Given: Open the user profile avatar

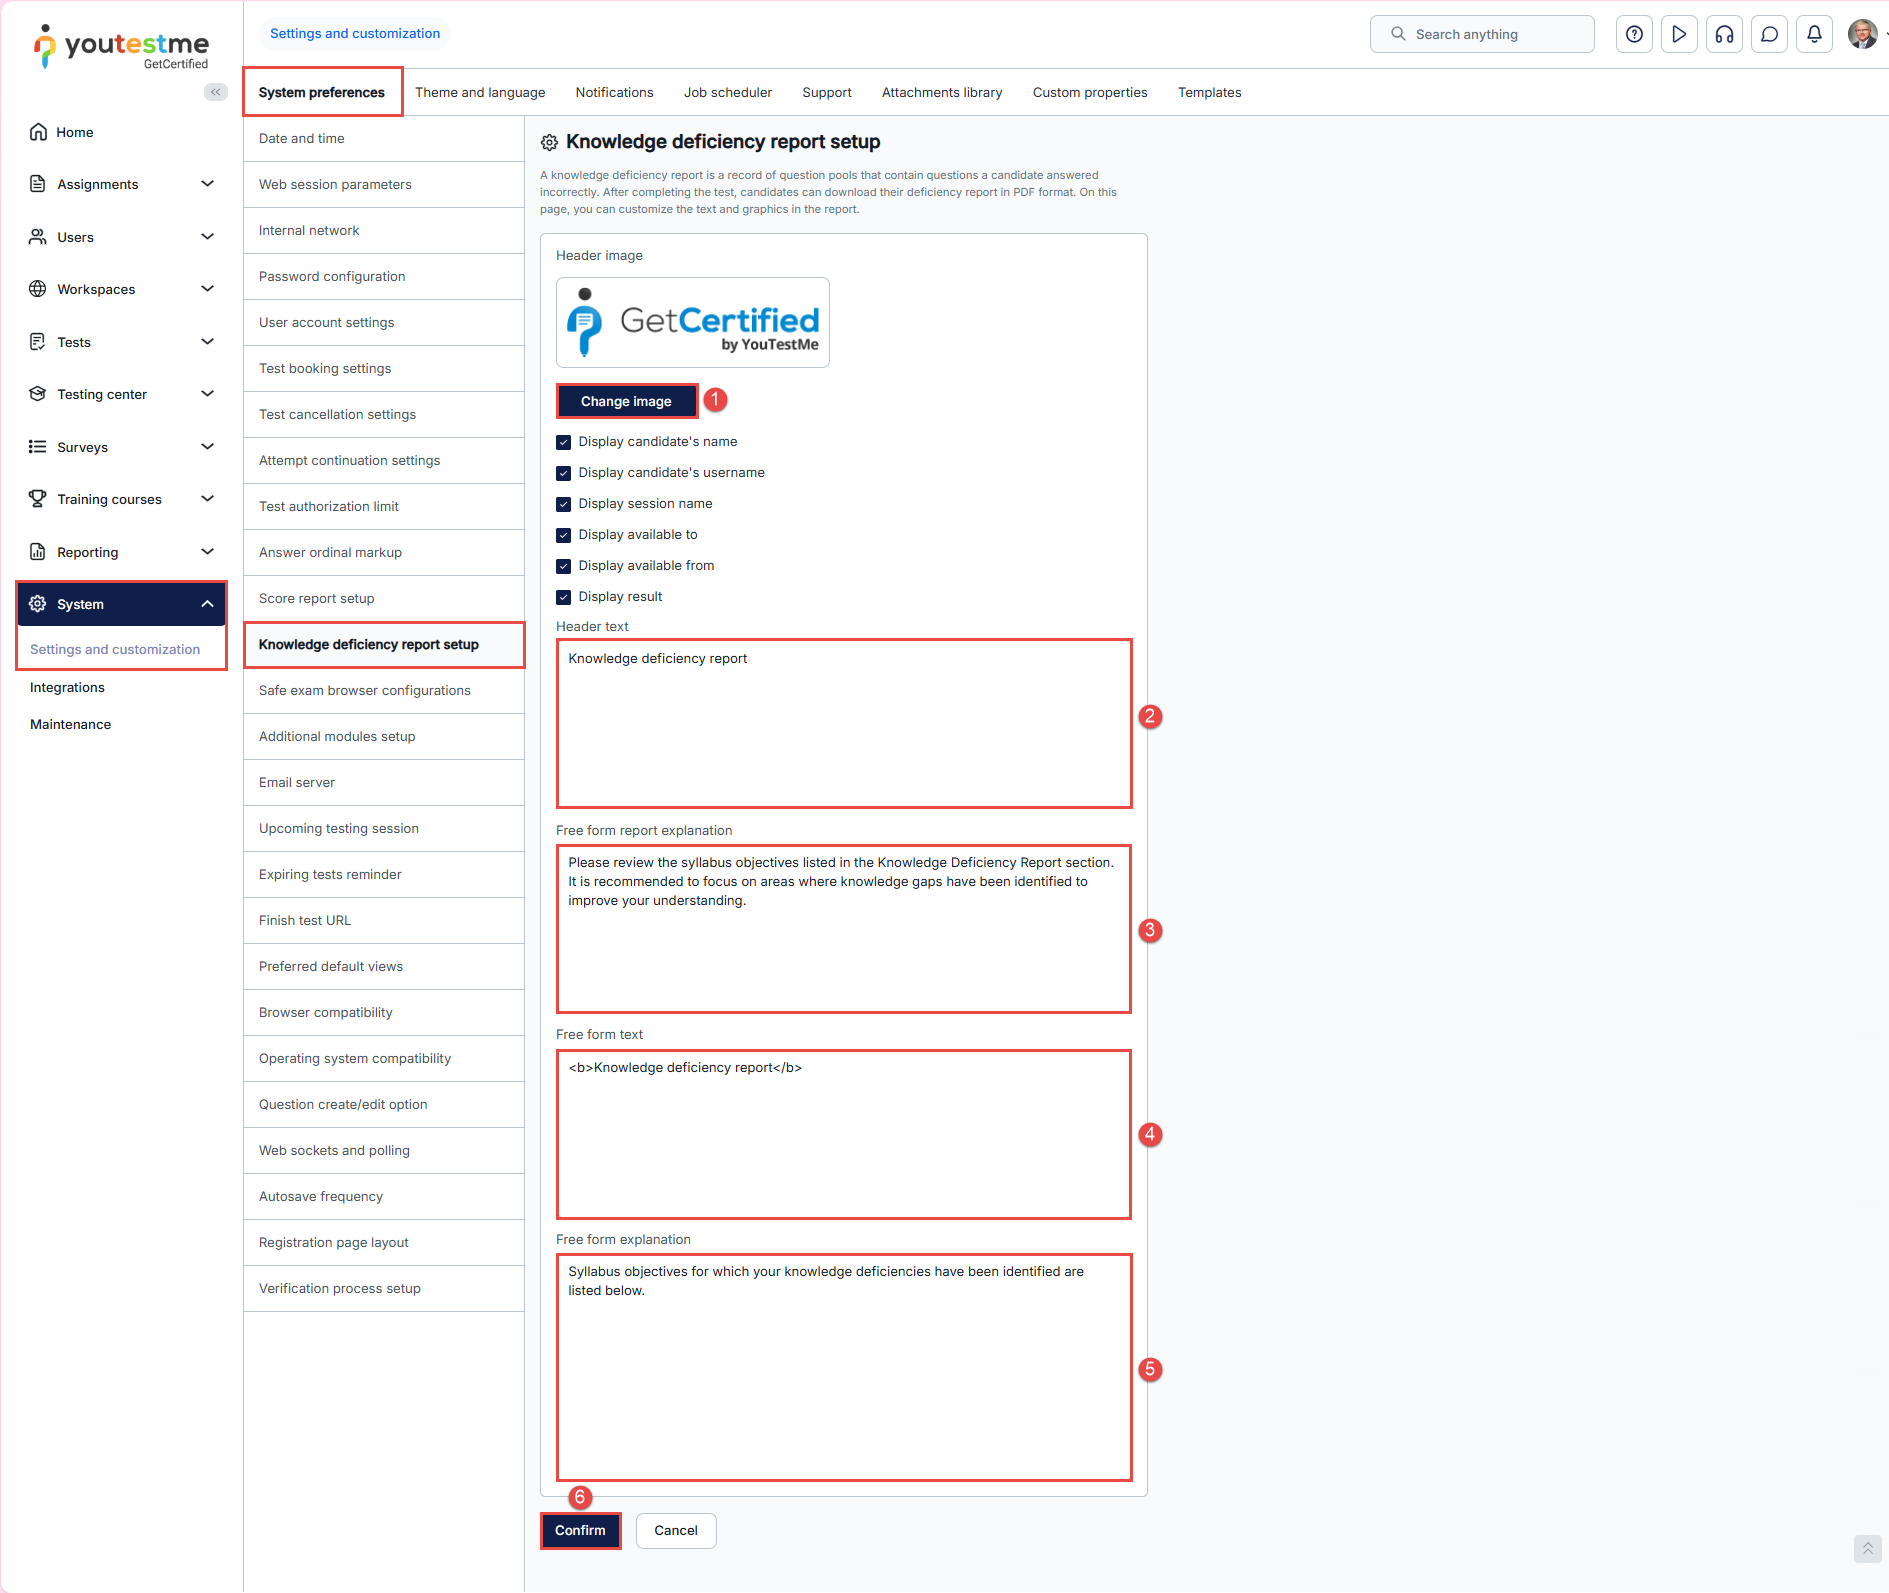Looking at the screenshot, I should coord(1861,34).
